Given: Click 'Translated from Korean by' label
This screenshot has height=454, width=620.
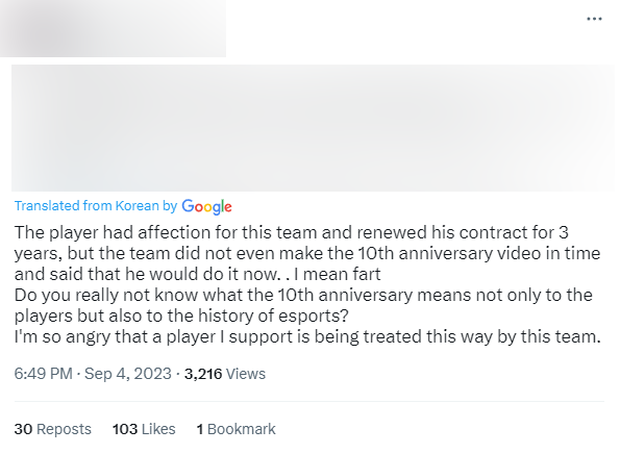Looking at the screenshot, I should [x=96, y=206].
